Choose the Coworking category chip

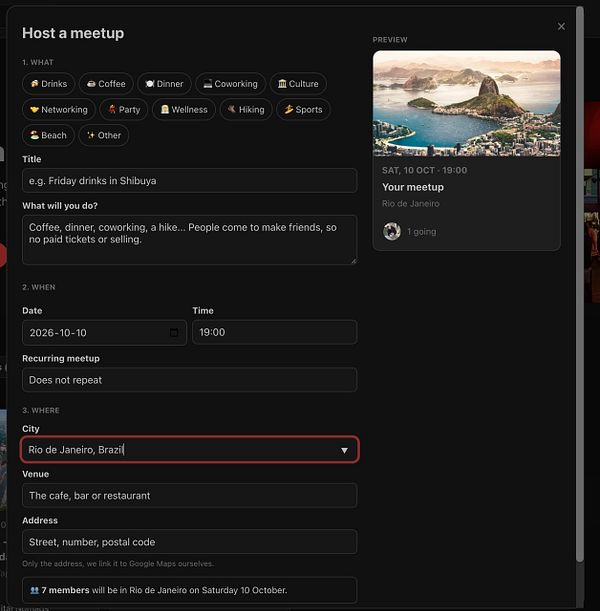point(230,84)
